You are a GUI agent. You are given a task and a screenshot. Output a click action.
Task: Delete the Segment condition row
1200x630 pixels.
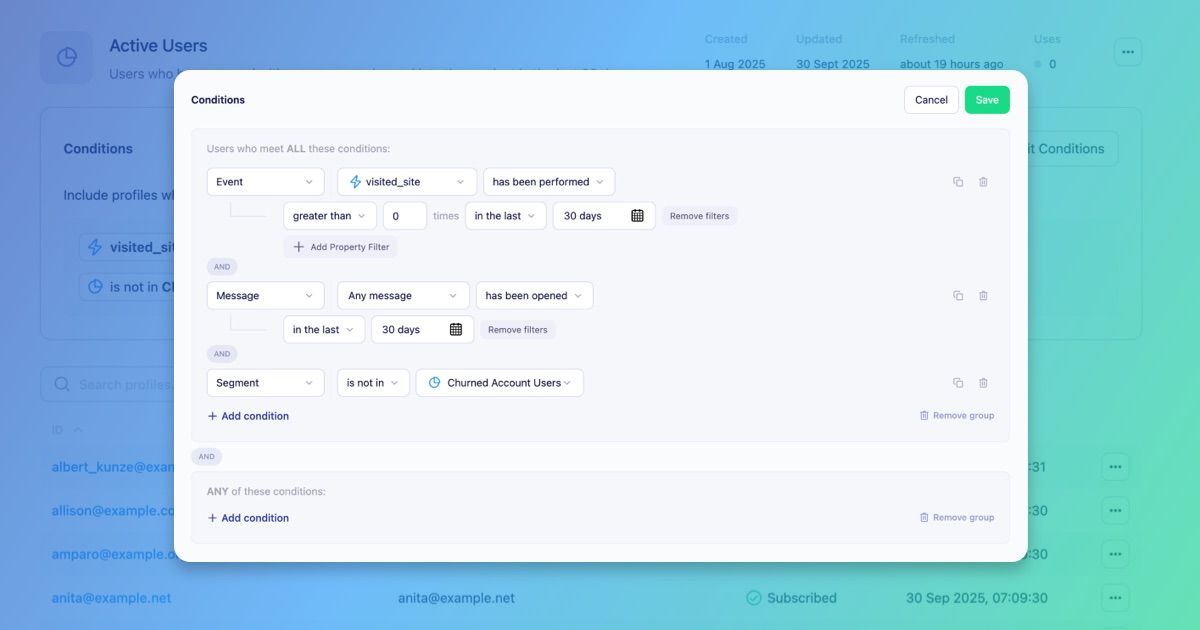983,383
